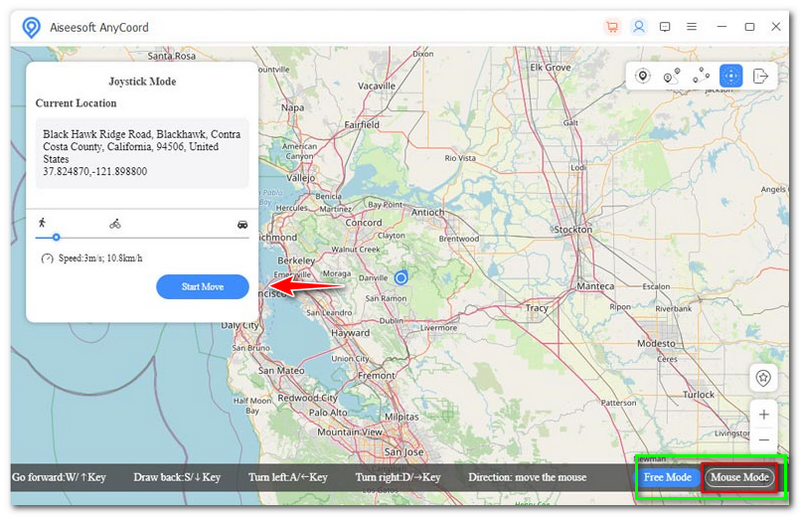Select the Multi-stop Mode route icon

[701, 76]
